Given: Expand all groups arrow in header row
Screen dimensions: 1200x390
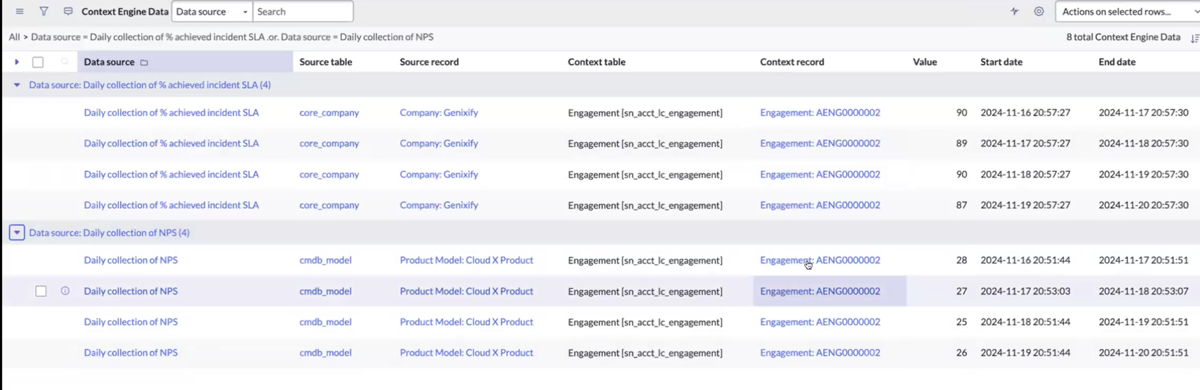Looking at the screenshot, I should (17, 62).
